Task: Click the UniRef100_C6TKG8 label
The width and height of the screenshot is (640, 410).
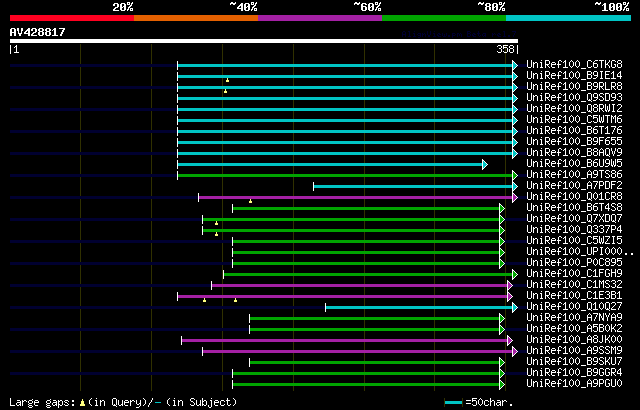Action: point(574,64)
